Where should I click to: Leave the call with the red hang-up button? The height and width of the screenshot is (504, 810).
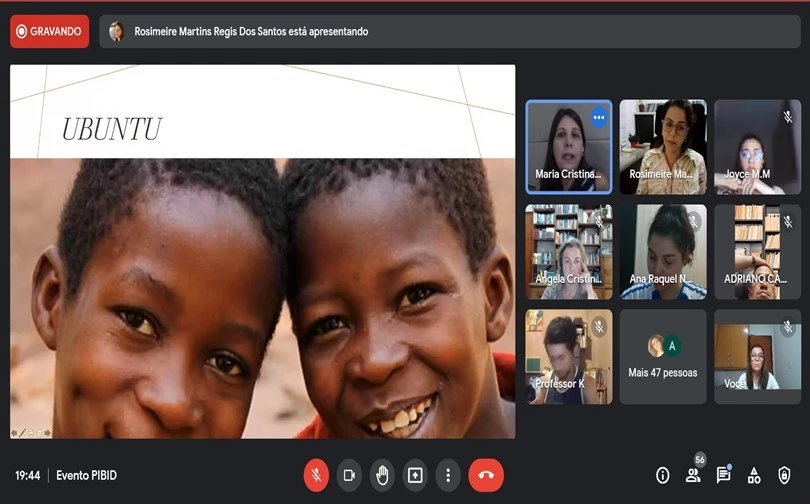(486, 475)
